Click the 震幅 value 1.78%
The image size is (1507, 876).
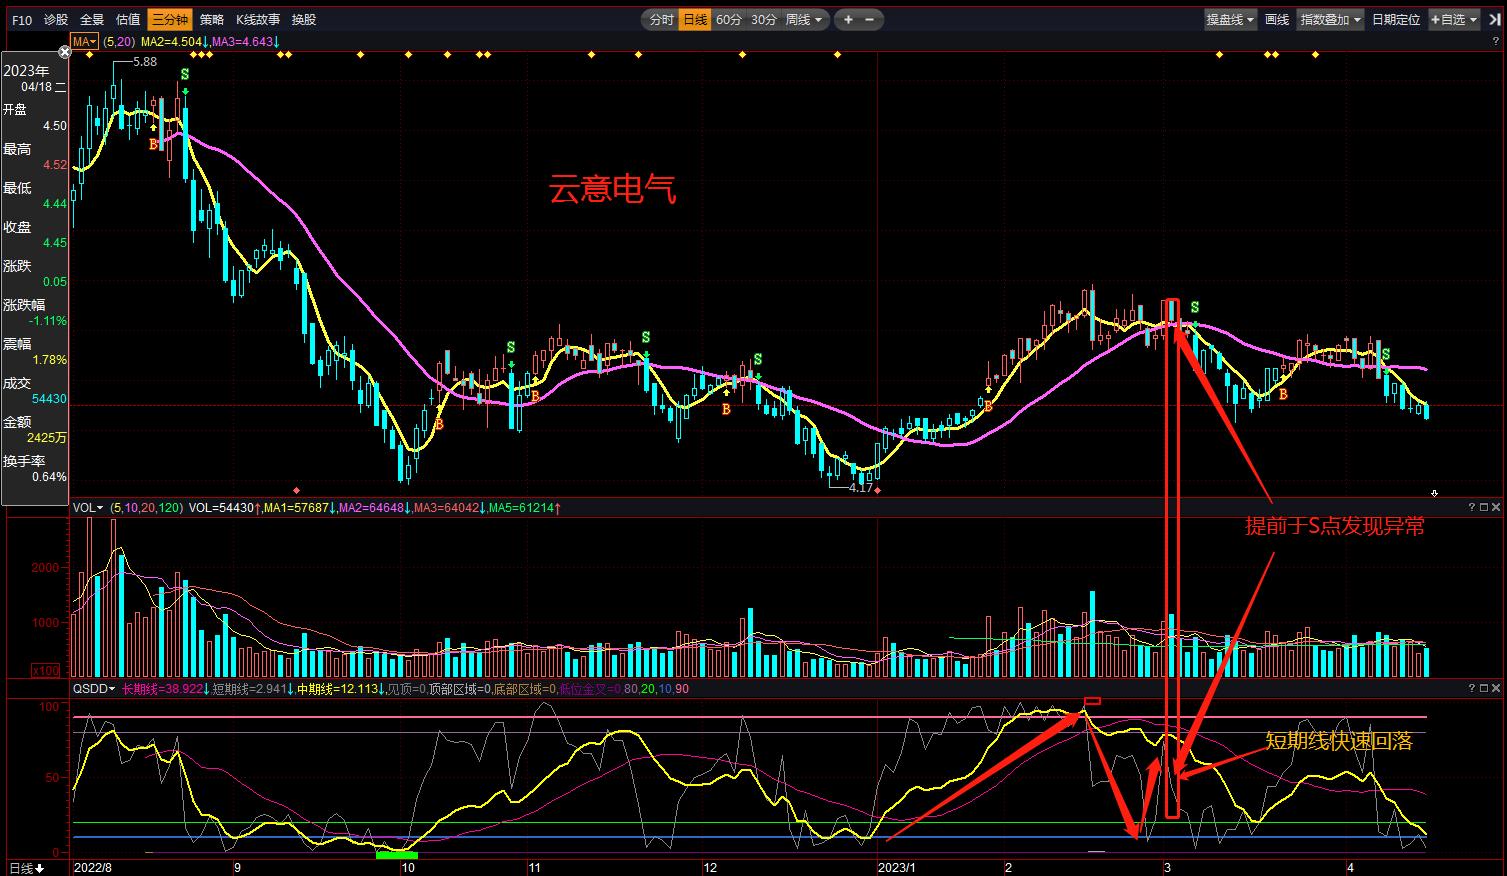click(50, 360)
